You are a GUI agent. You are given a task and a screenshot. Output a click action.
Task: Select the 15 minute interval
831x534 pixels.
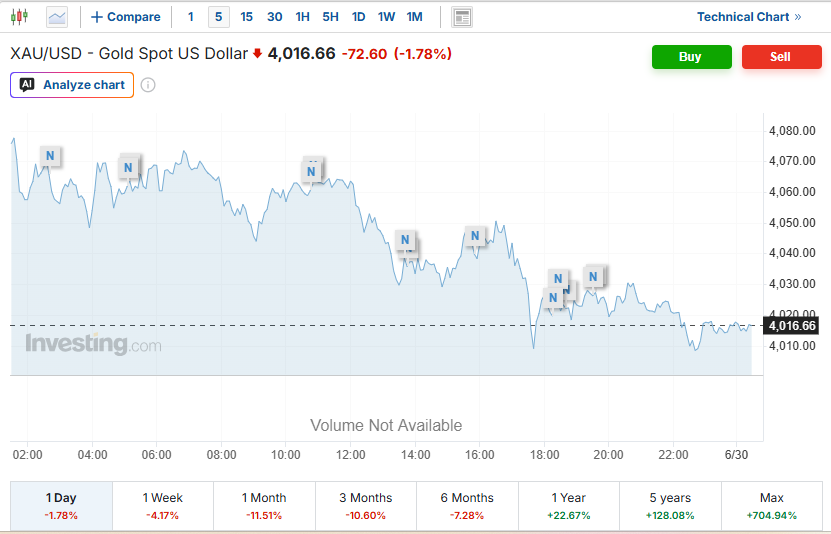[x=246, y=17]
